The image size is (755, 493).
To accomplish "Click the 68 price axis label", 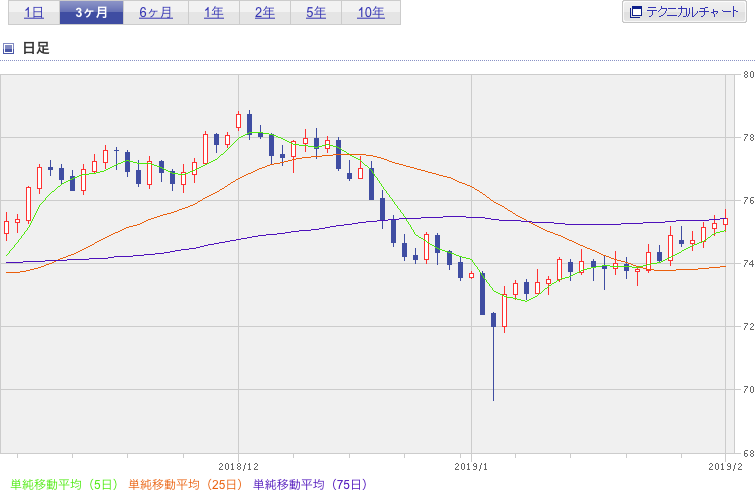I will click(x=748, y=453).
